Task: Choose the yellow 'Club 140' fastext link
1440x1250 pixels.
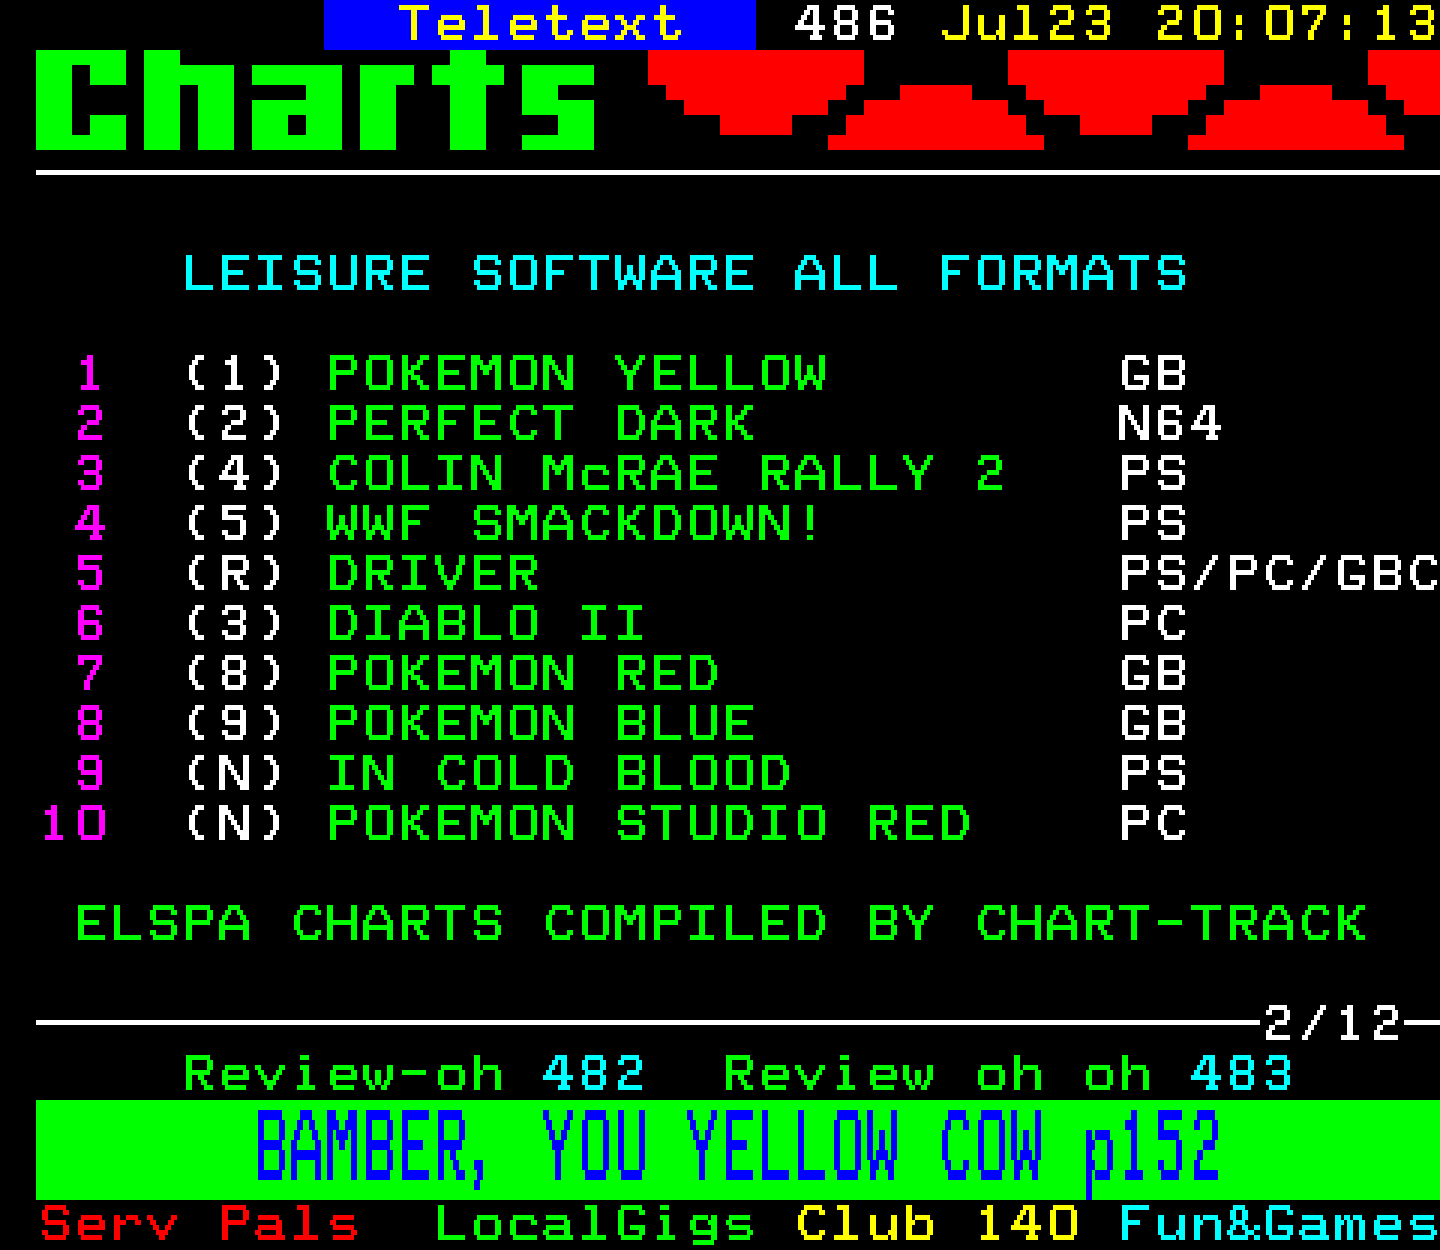Action: coord(938,1224)
